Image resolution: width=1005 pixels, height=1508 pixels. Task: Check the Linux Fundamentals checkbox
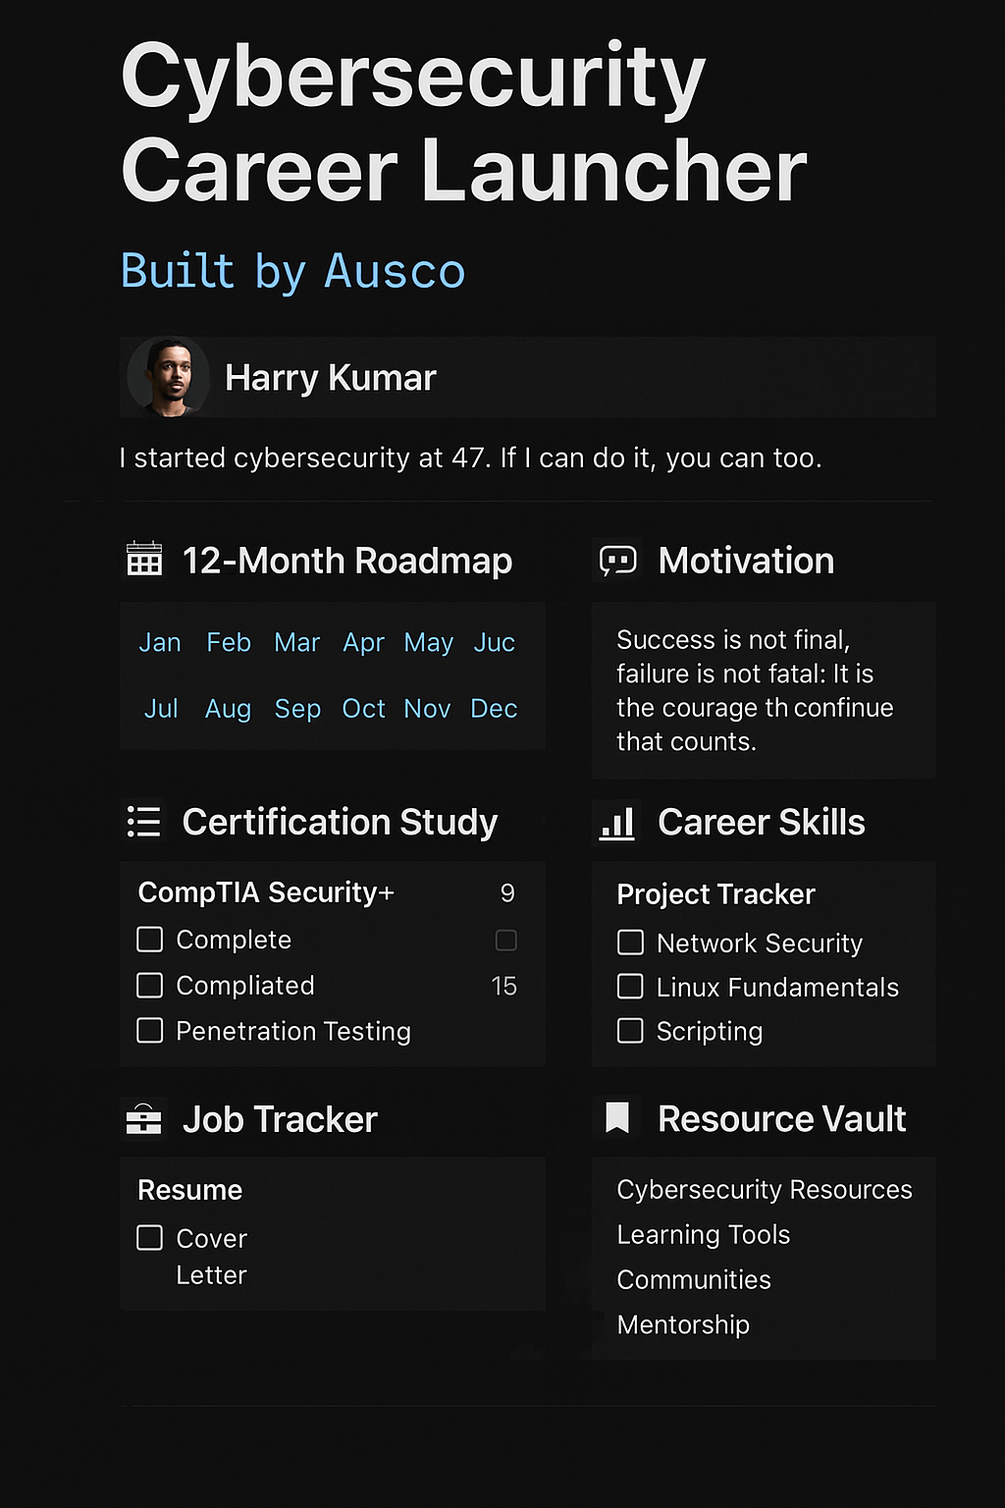(630, 987)
